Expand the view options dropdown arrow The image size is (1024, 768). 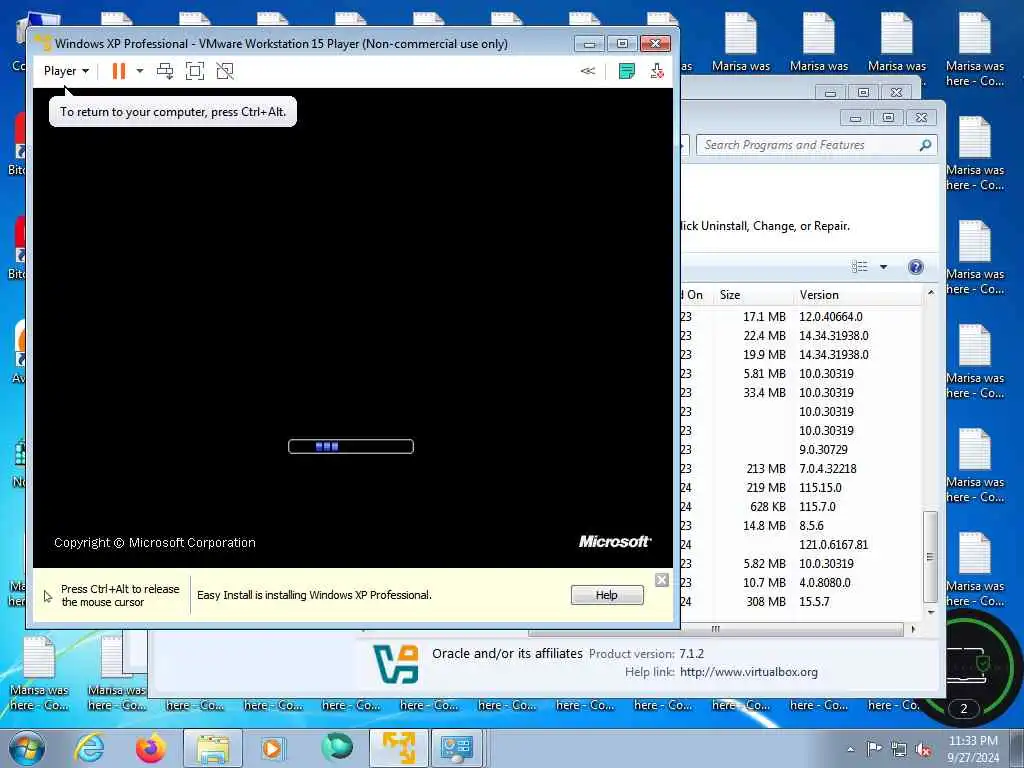pos(884,266)
